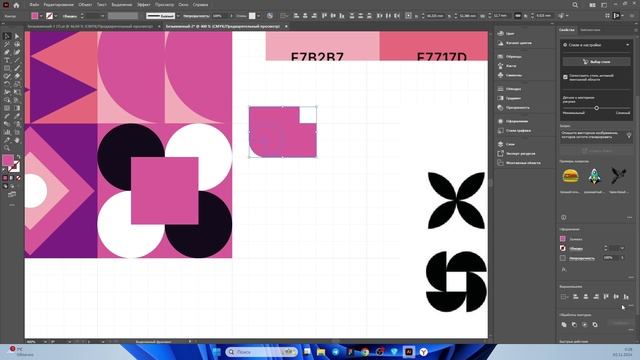Open the Оформление (Appearance) panel
Screen dimensions: 640x360
[513, 121]
